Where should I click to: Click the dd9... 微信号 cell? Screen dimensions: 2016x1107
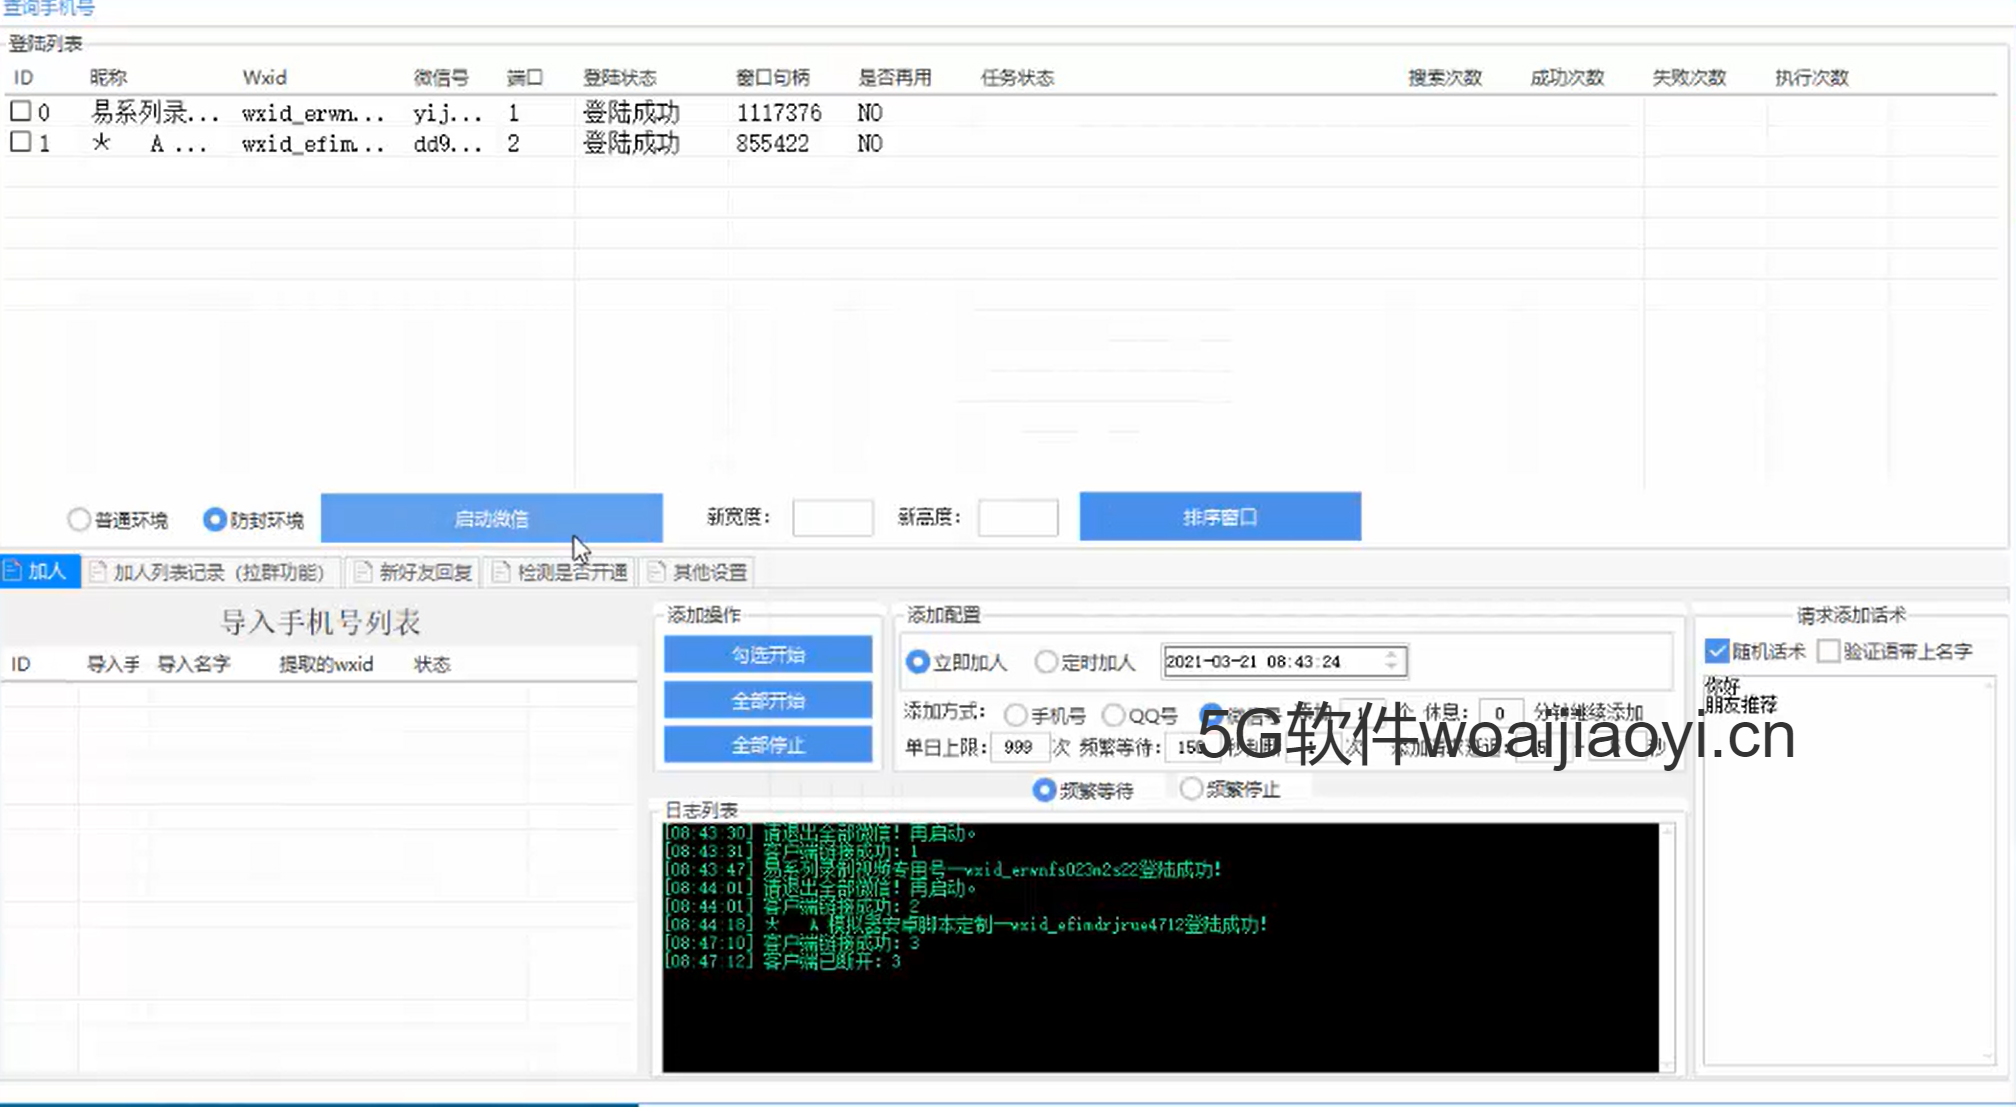coord(447,144)
